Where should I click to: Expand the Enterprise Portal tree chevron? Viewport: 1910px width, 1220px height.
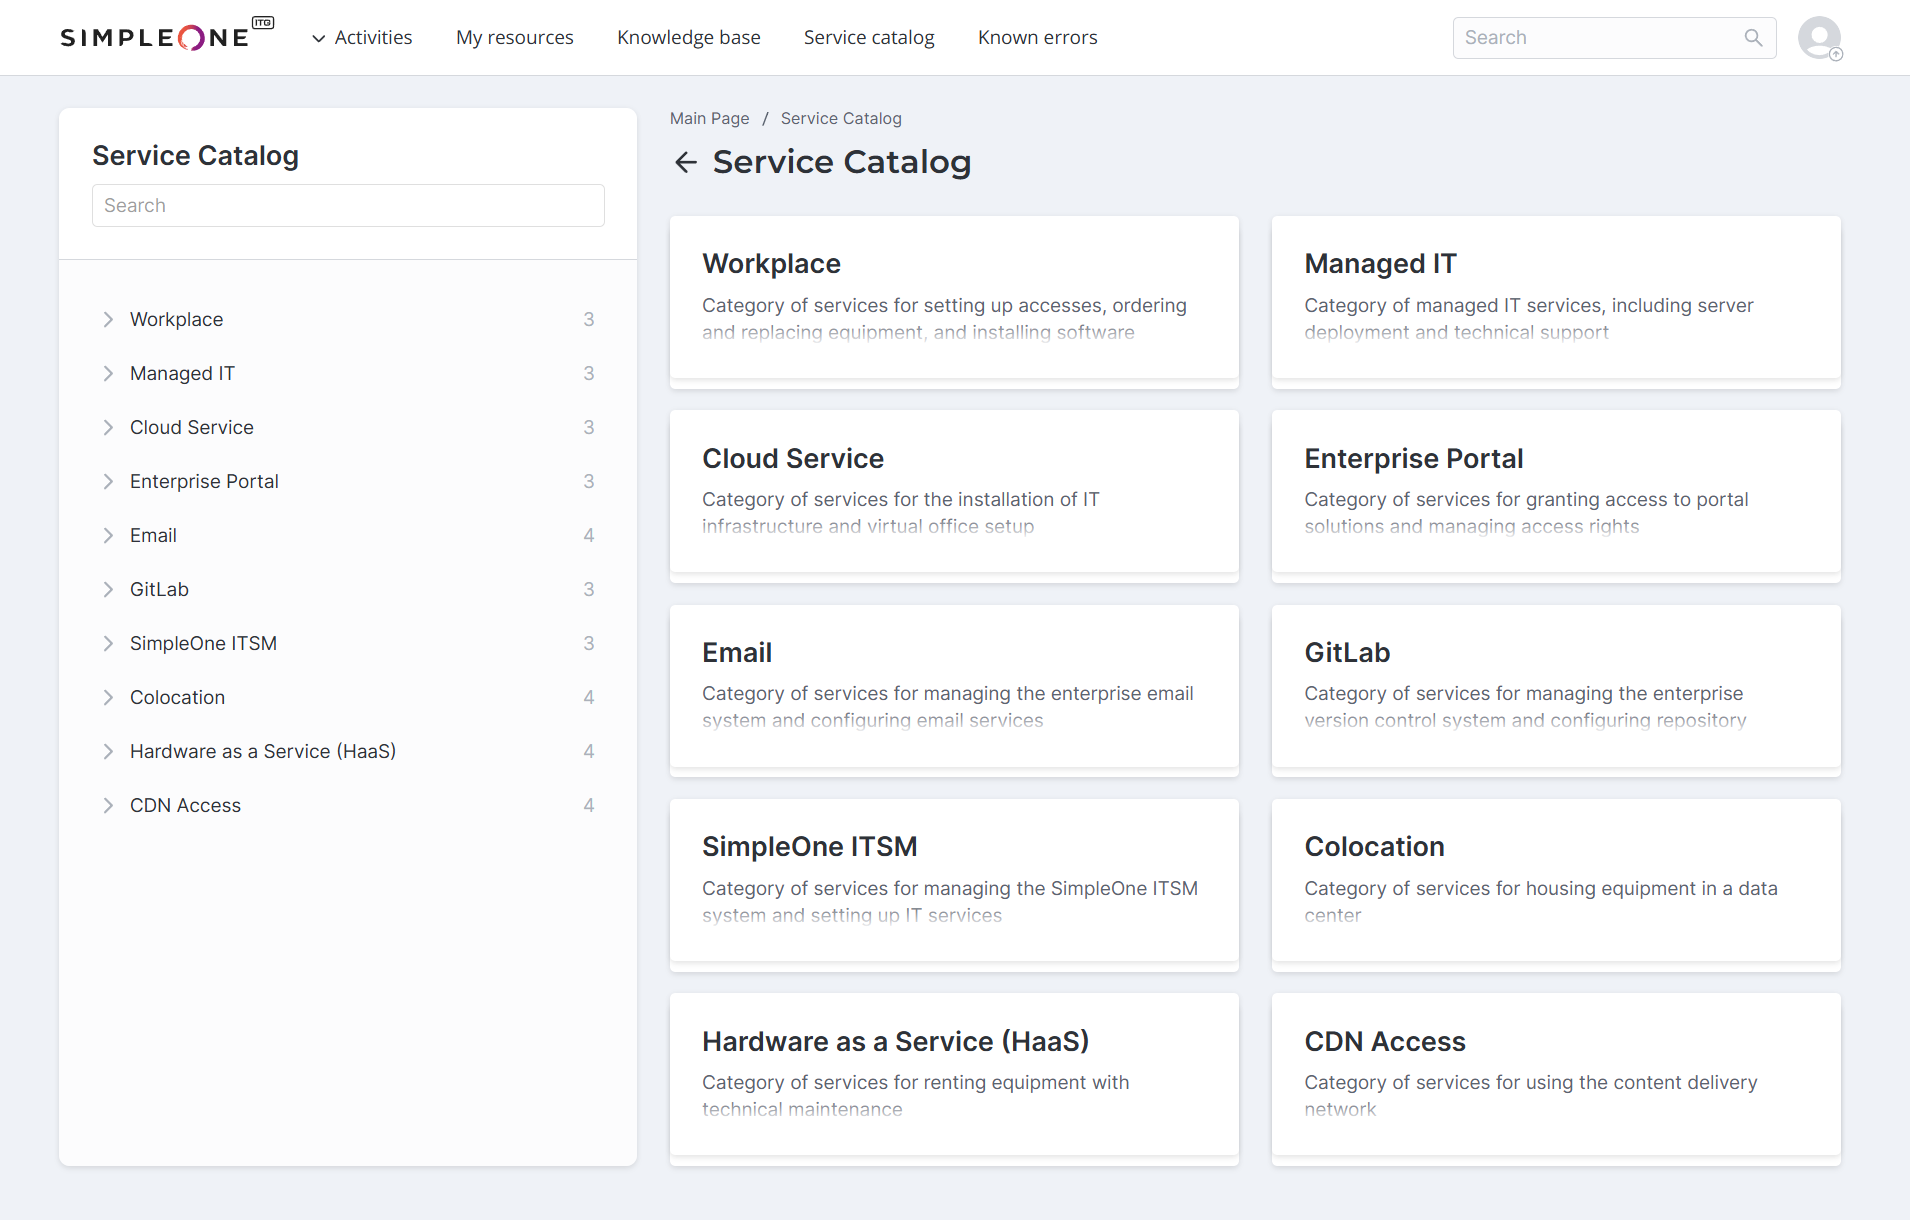pyautogui.click(x=108, y=481)
